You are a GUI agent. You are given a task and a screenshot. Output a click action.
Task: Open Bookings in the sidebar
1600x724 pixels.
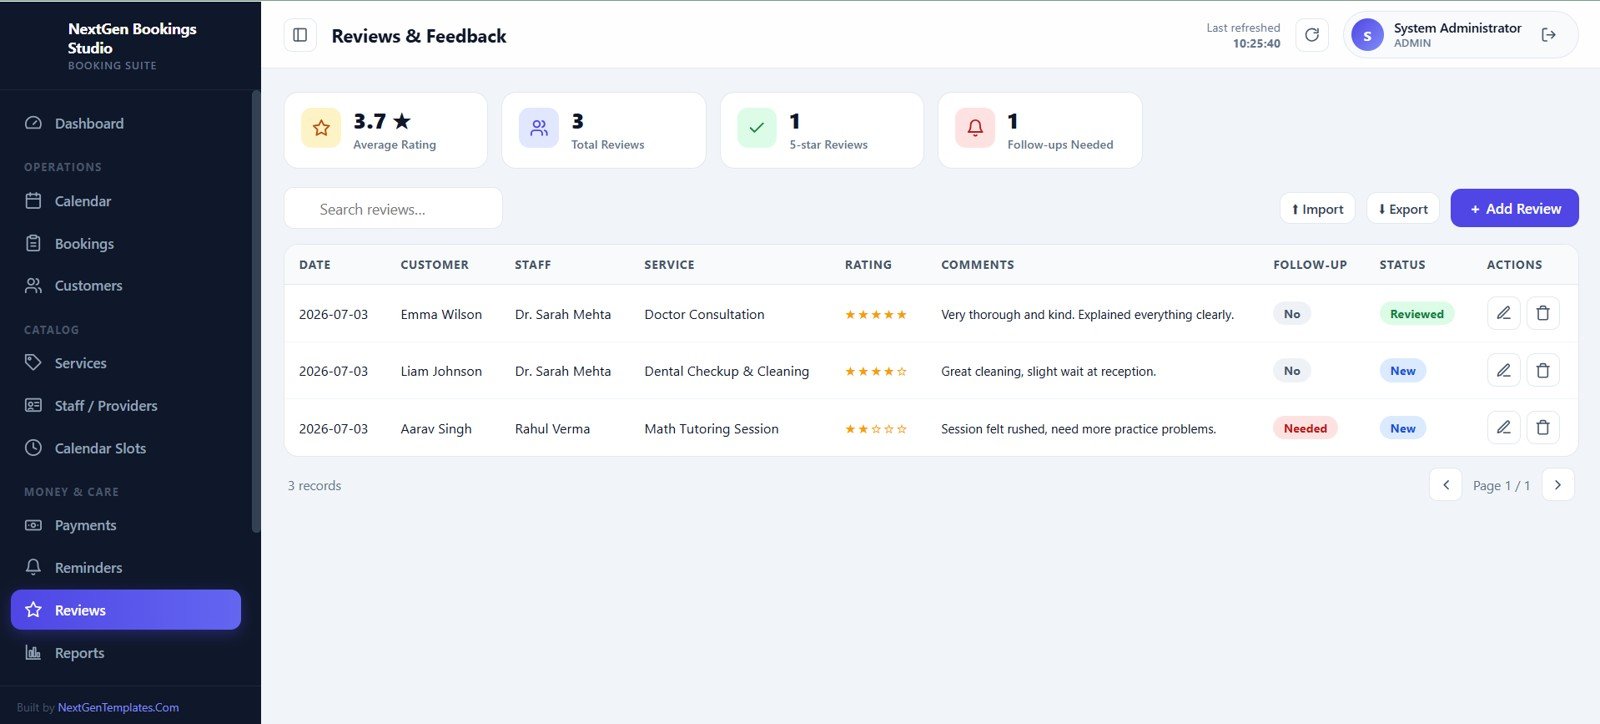[x=126, y=243]
